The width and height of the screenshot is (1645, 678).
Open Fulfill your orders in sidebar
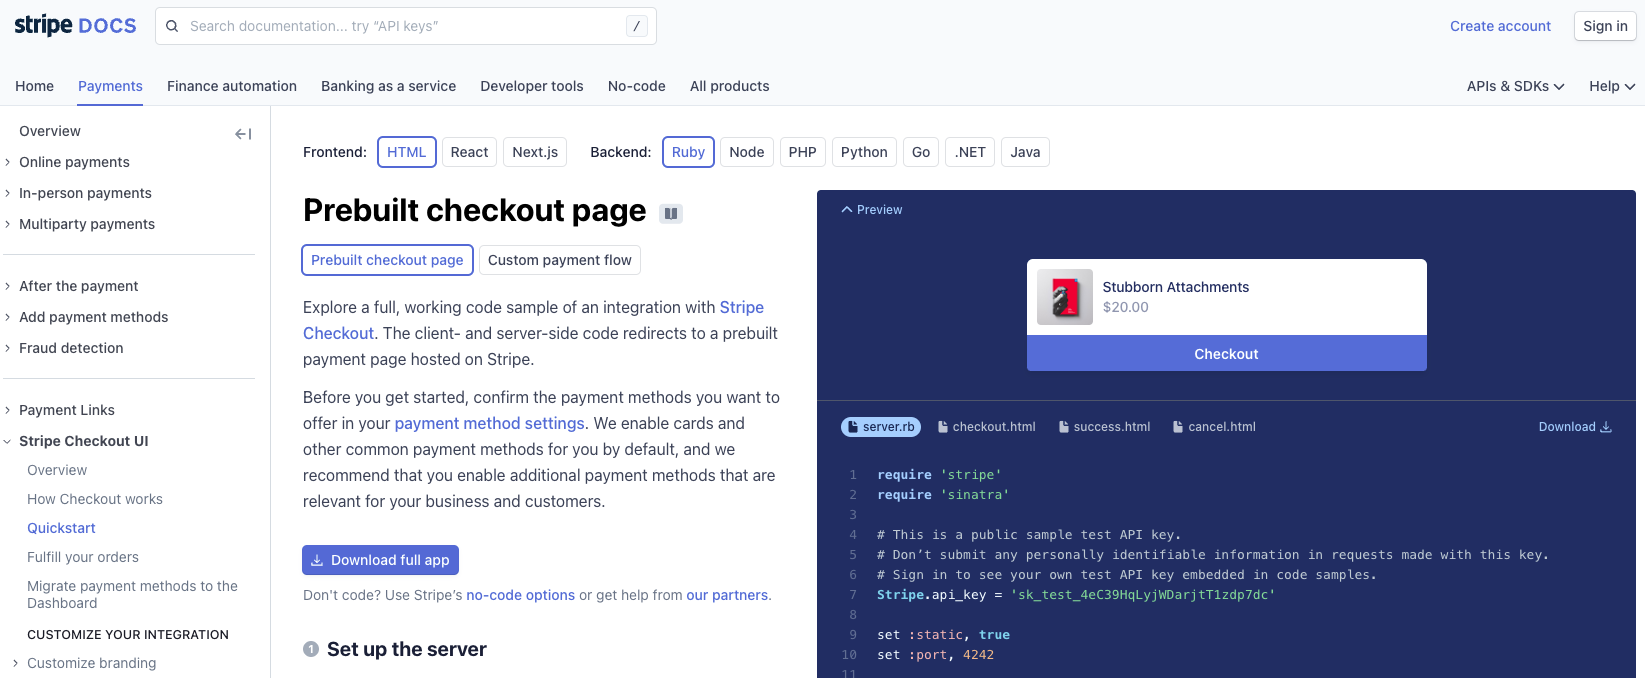tap(83, 557)
